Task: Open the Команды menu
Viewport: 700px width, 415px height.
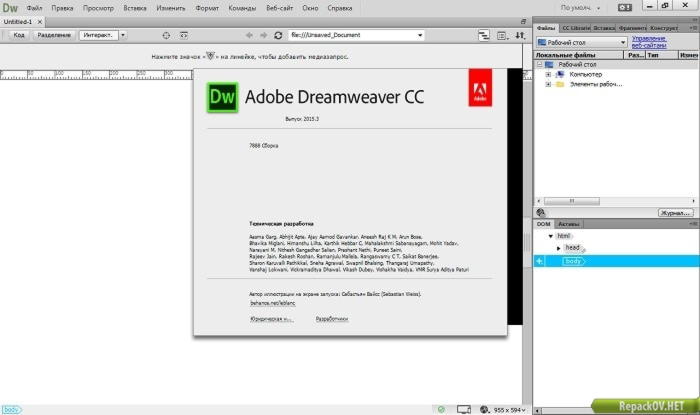Action: (x=242, y=8)
